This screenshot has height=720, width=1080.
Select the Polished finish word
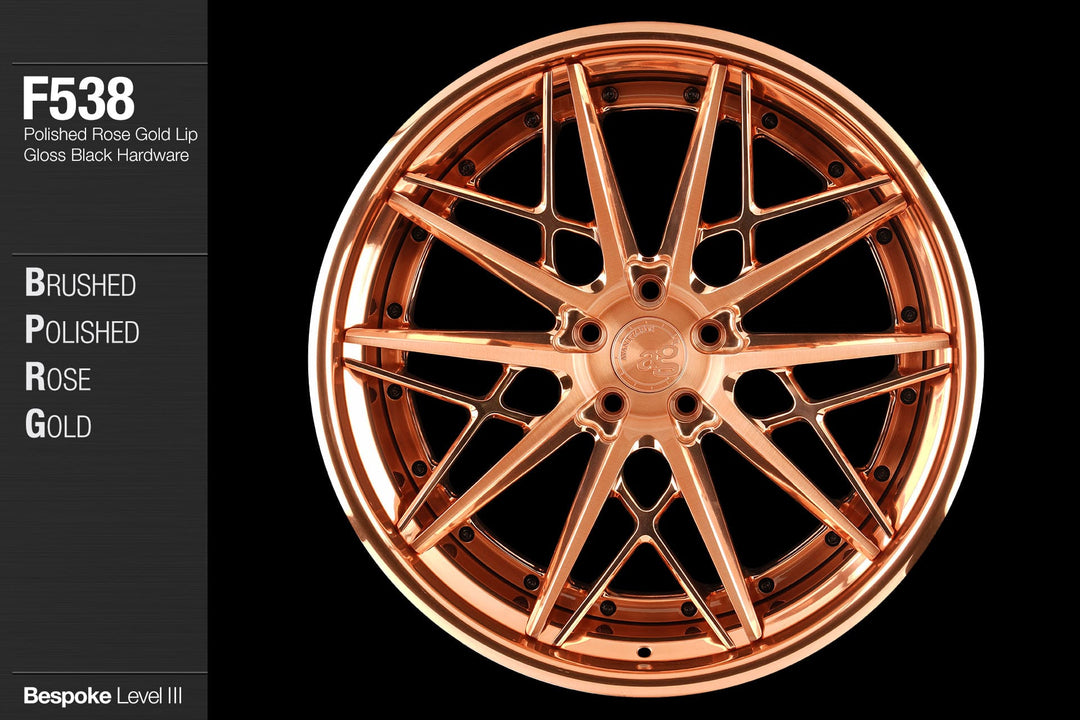pos(82,331)
